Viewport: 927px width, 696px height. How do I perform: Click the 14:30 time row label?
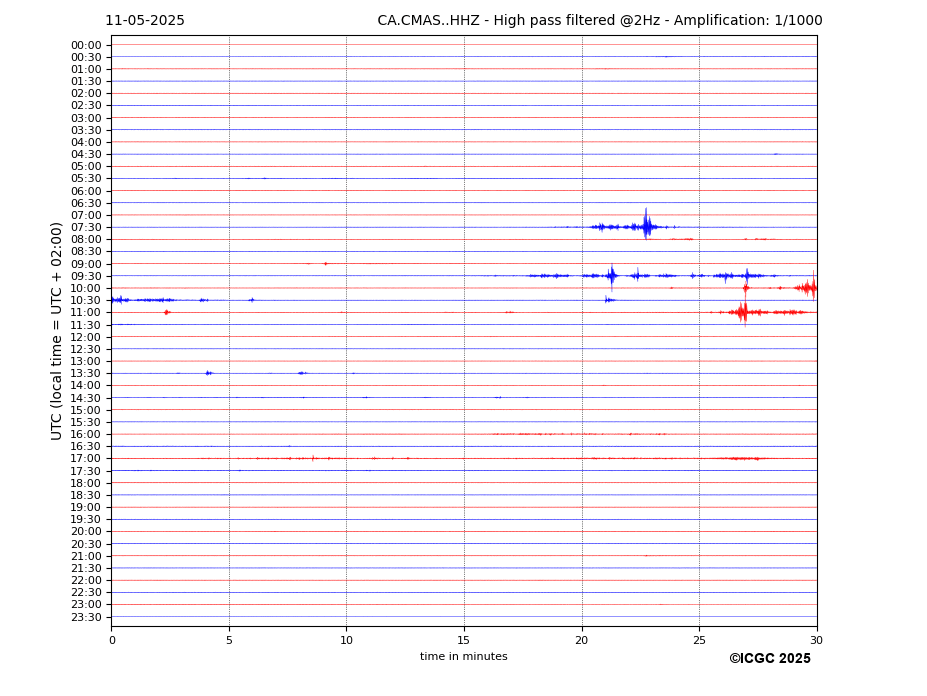(x=86, y=398)
